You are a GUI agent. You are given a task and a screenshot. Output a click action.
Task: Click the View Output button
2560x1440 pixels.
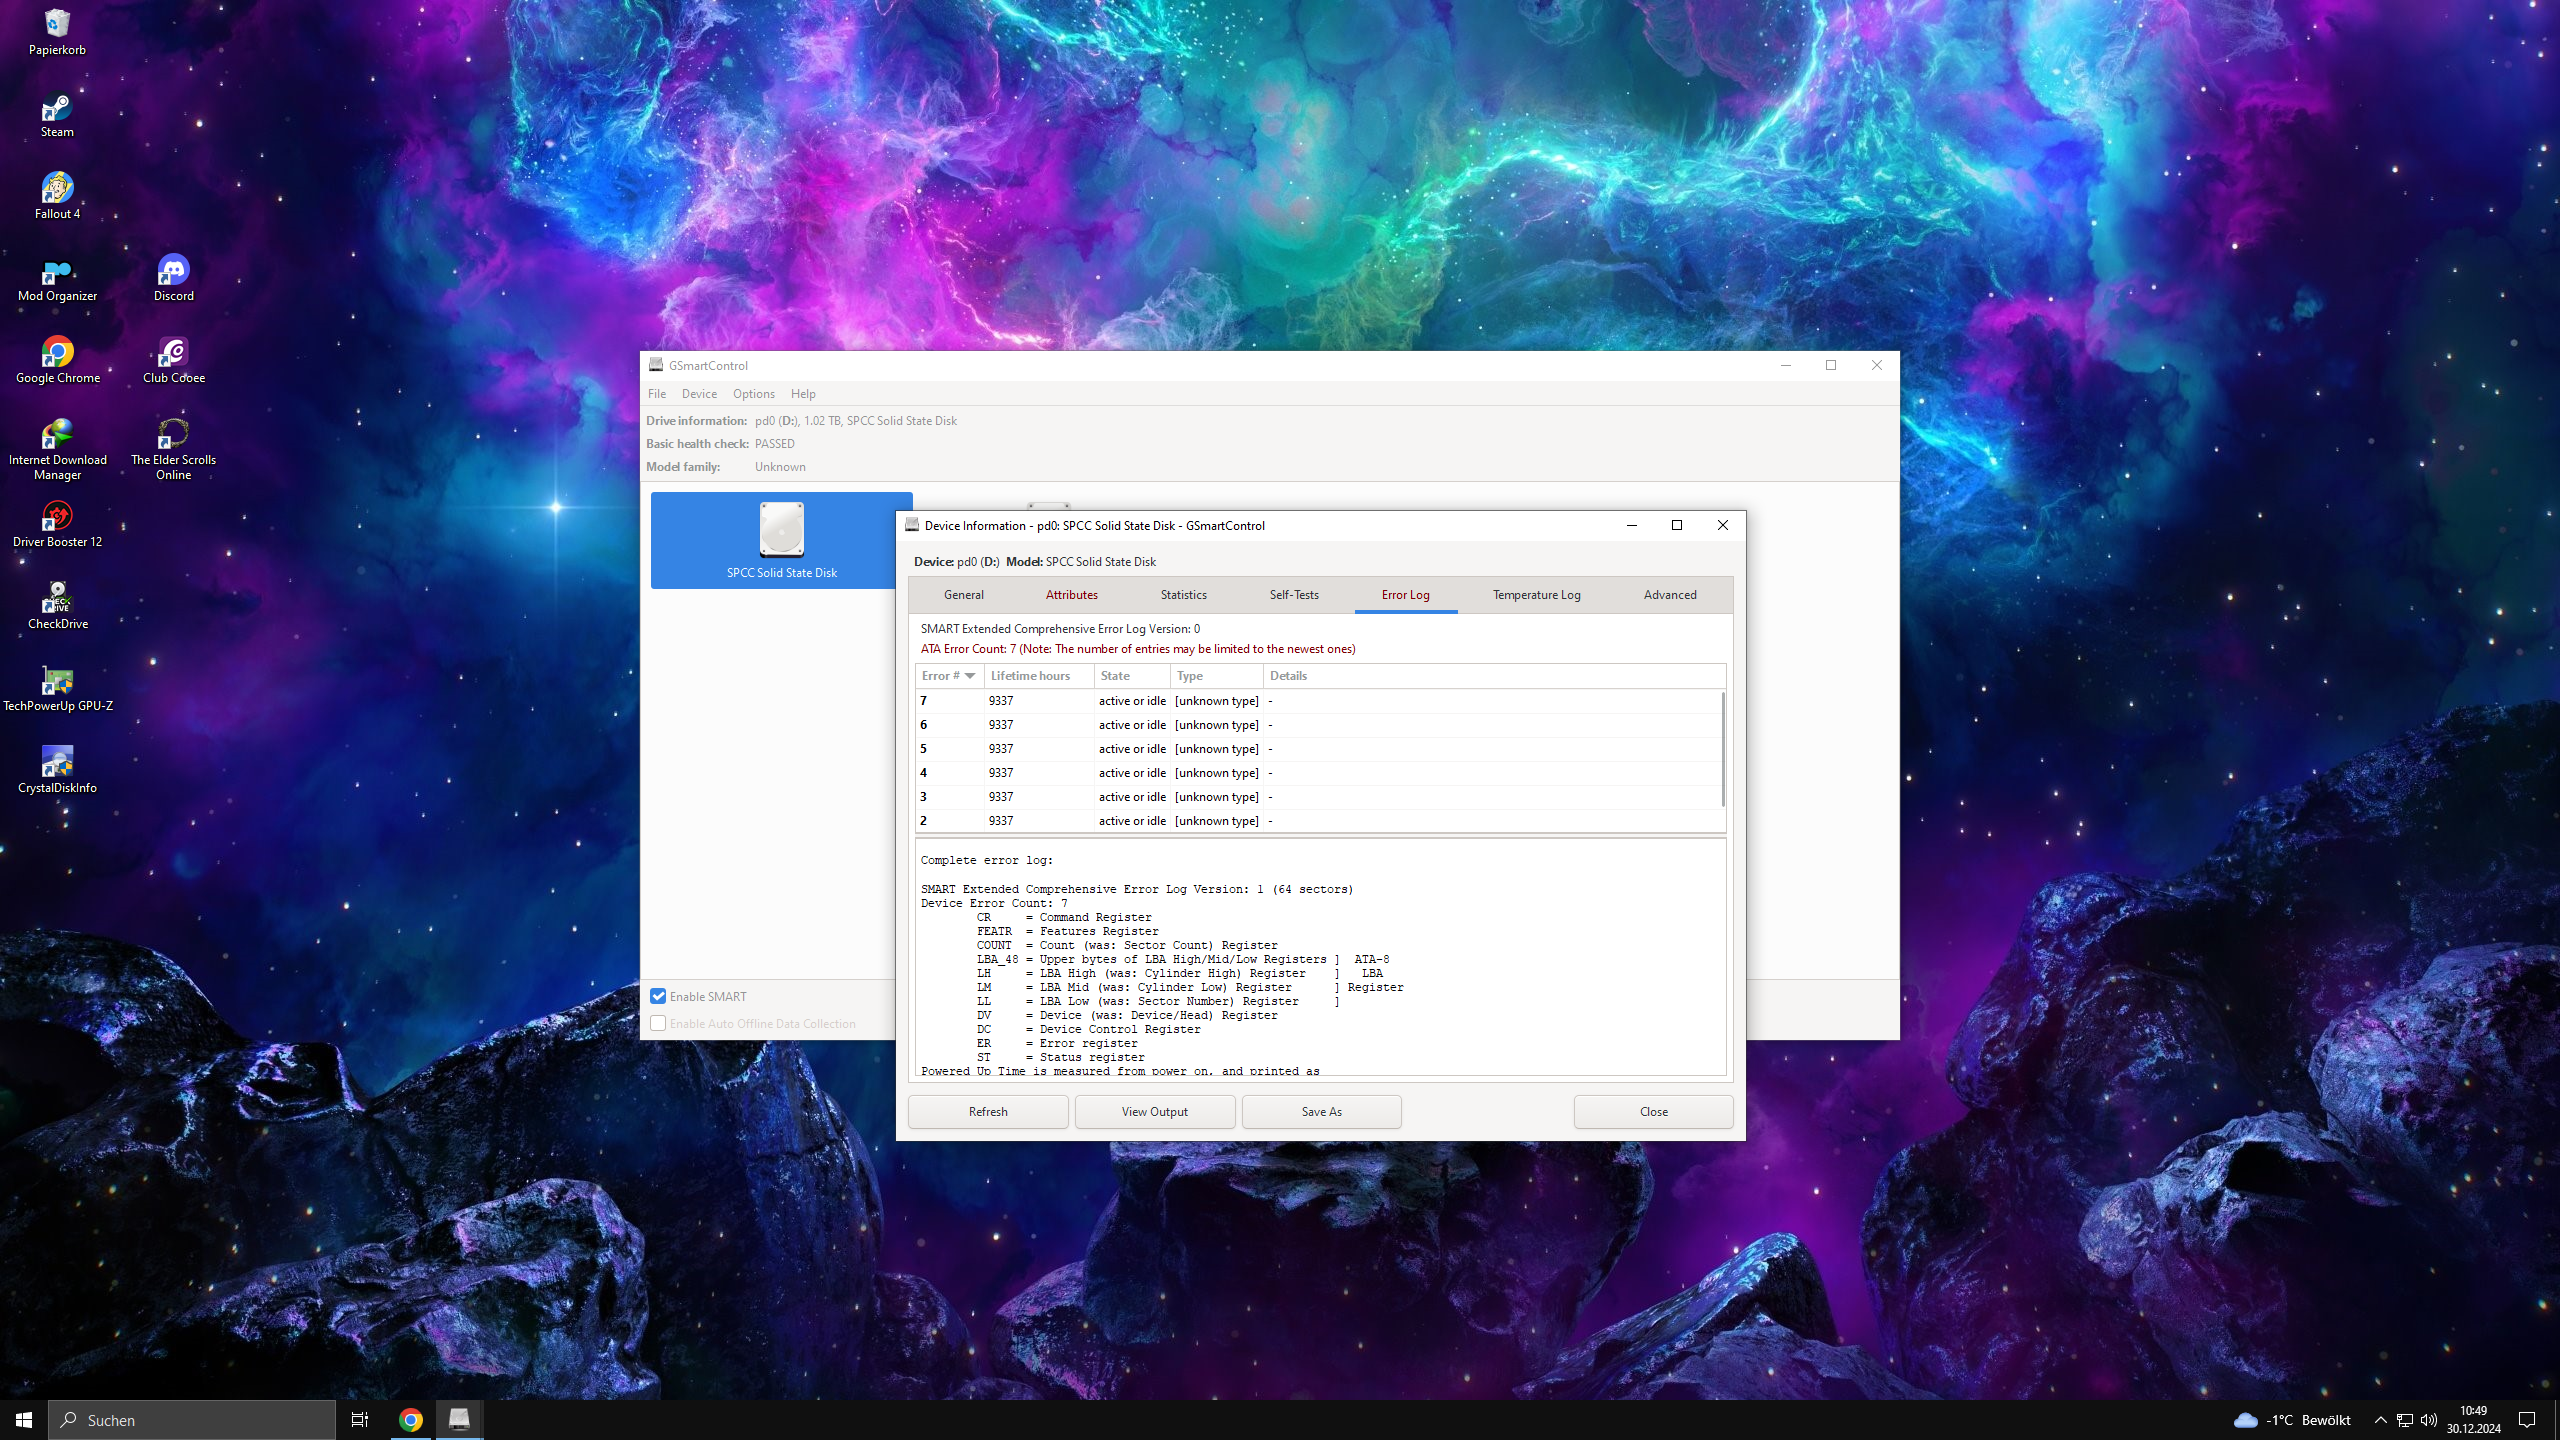pyautogui.click(x=1154, y=1111)
